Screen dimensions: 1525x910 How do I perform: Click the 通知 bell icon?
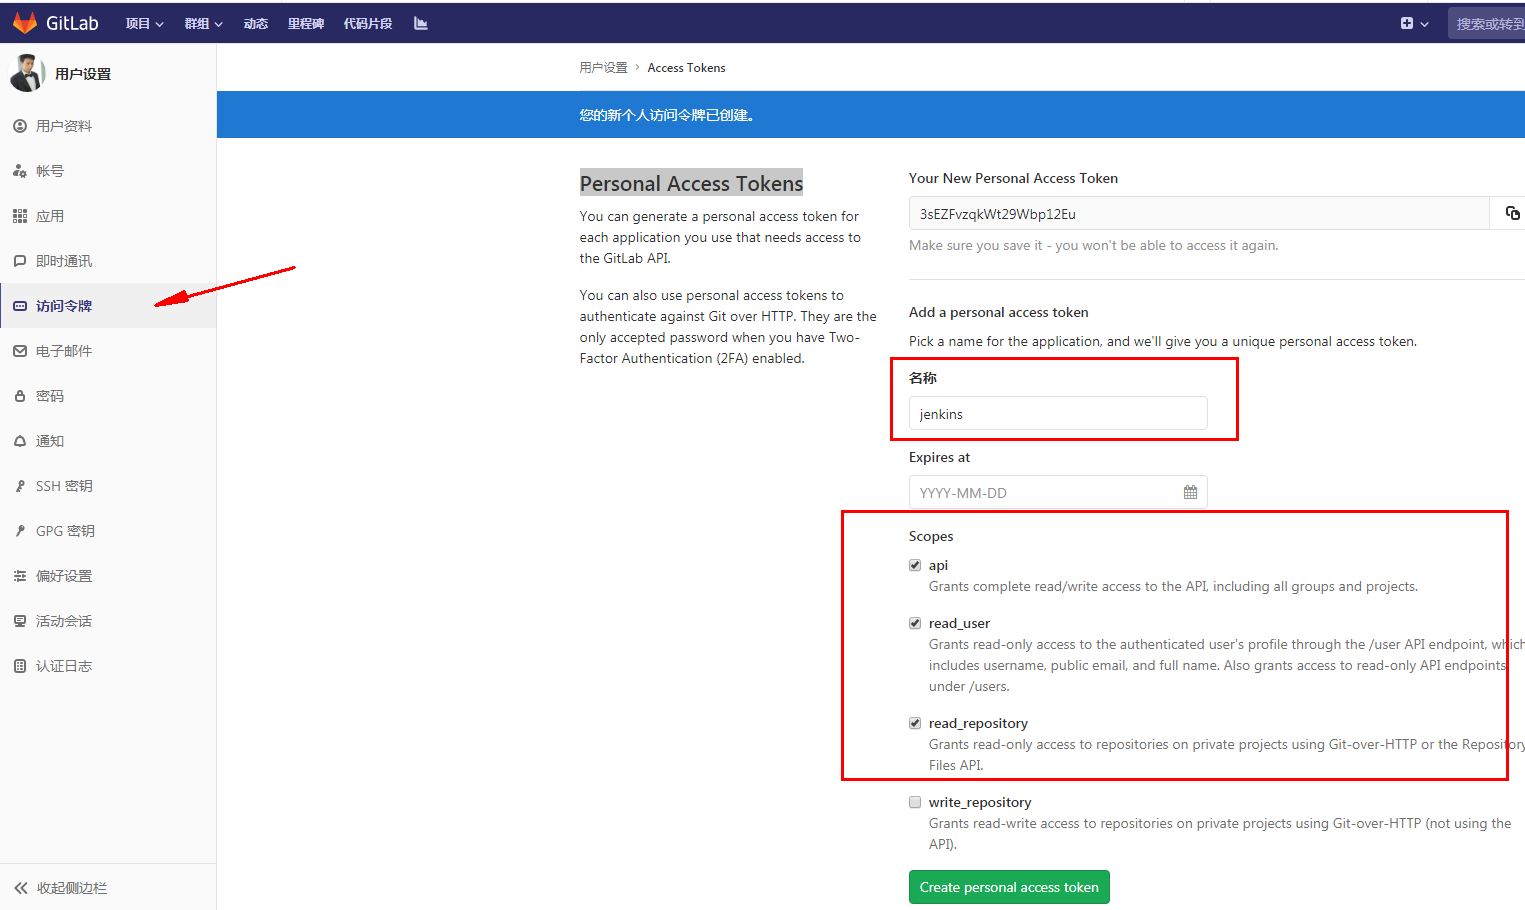pos(20,441)
